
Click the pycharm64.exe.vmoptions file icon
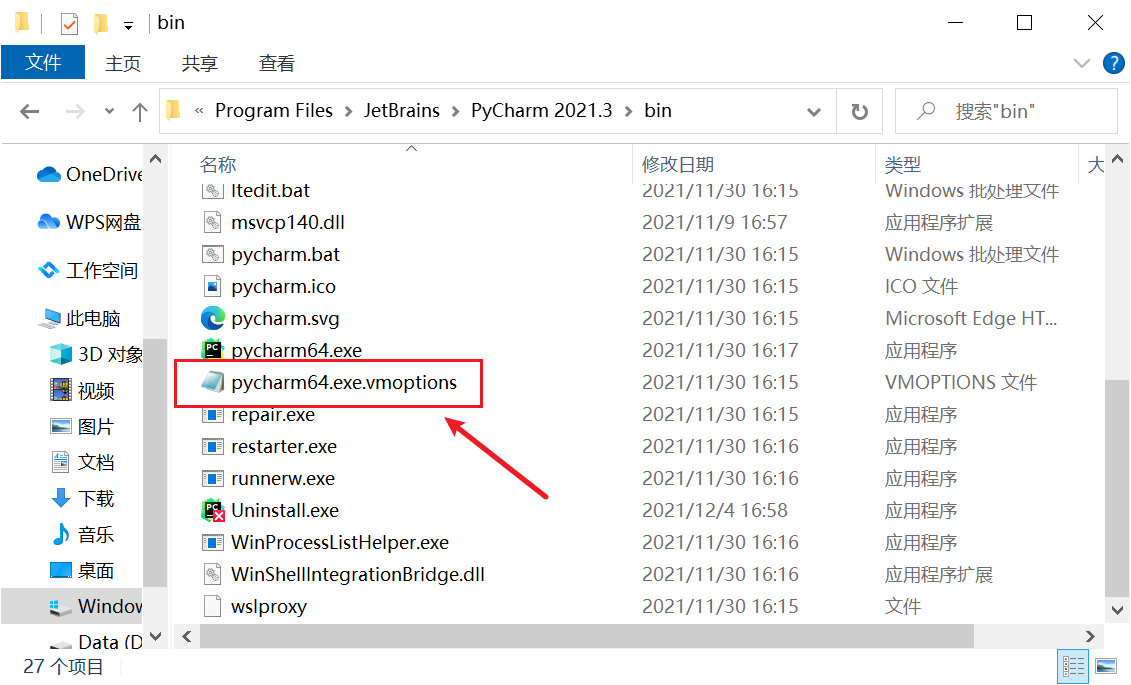tap(212, 381)
